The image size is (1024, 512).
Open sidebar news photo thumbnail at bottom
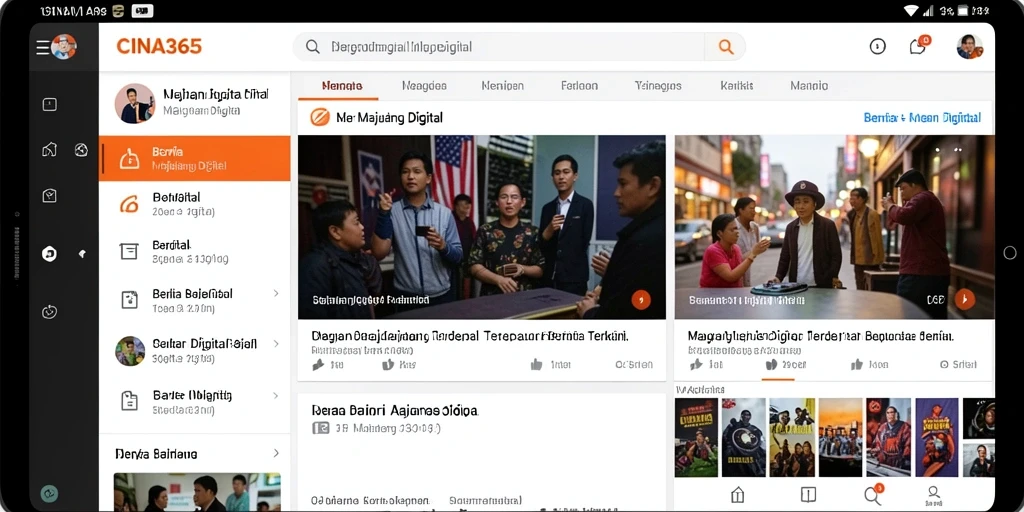tap(197, 492)
